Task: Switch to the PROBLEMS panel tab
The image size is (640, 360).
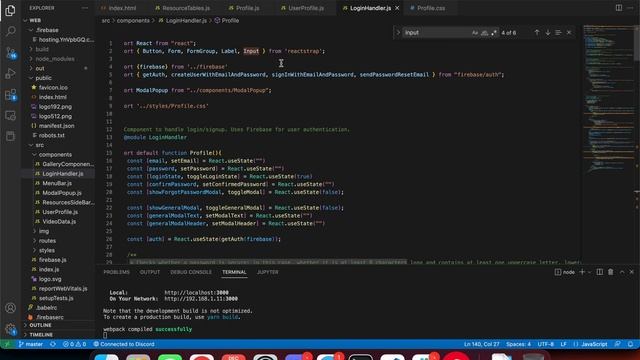Action: 116,272
